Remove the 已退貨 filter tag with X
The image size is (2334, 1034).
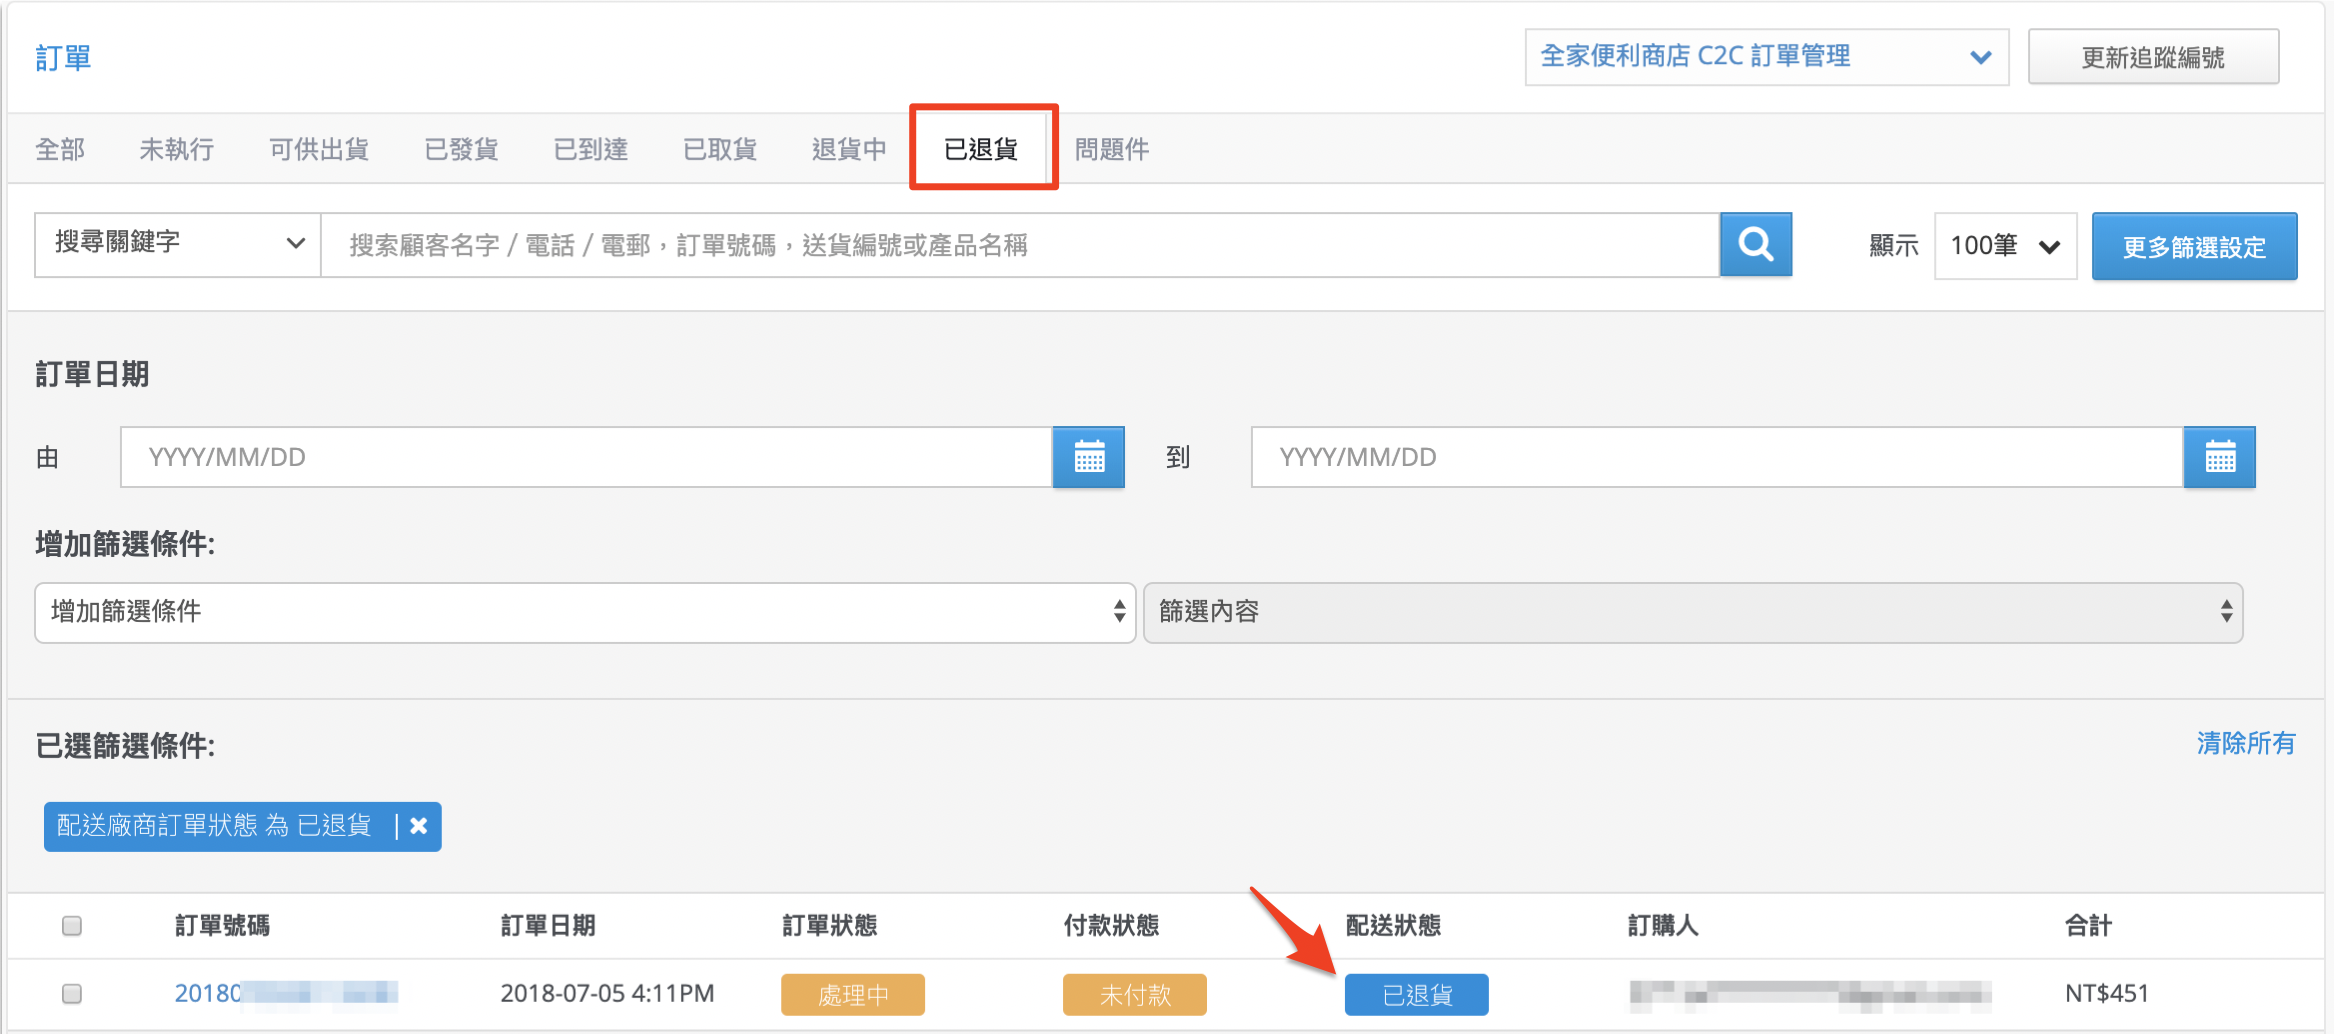click(419, 826)
